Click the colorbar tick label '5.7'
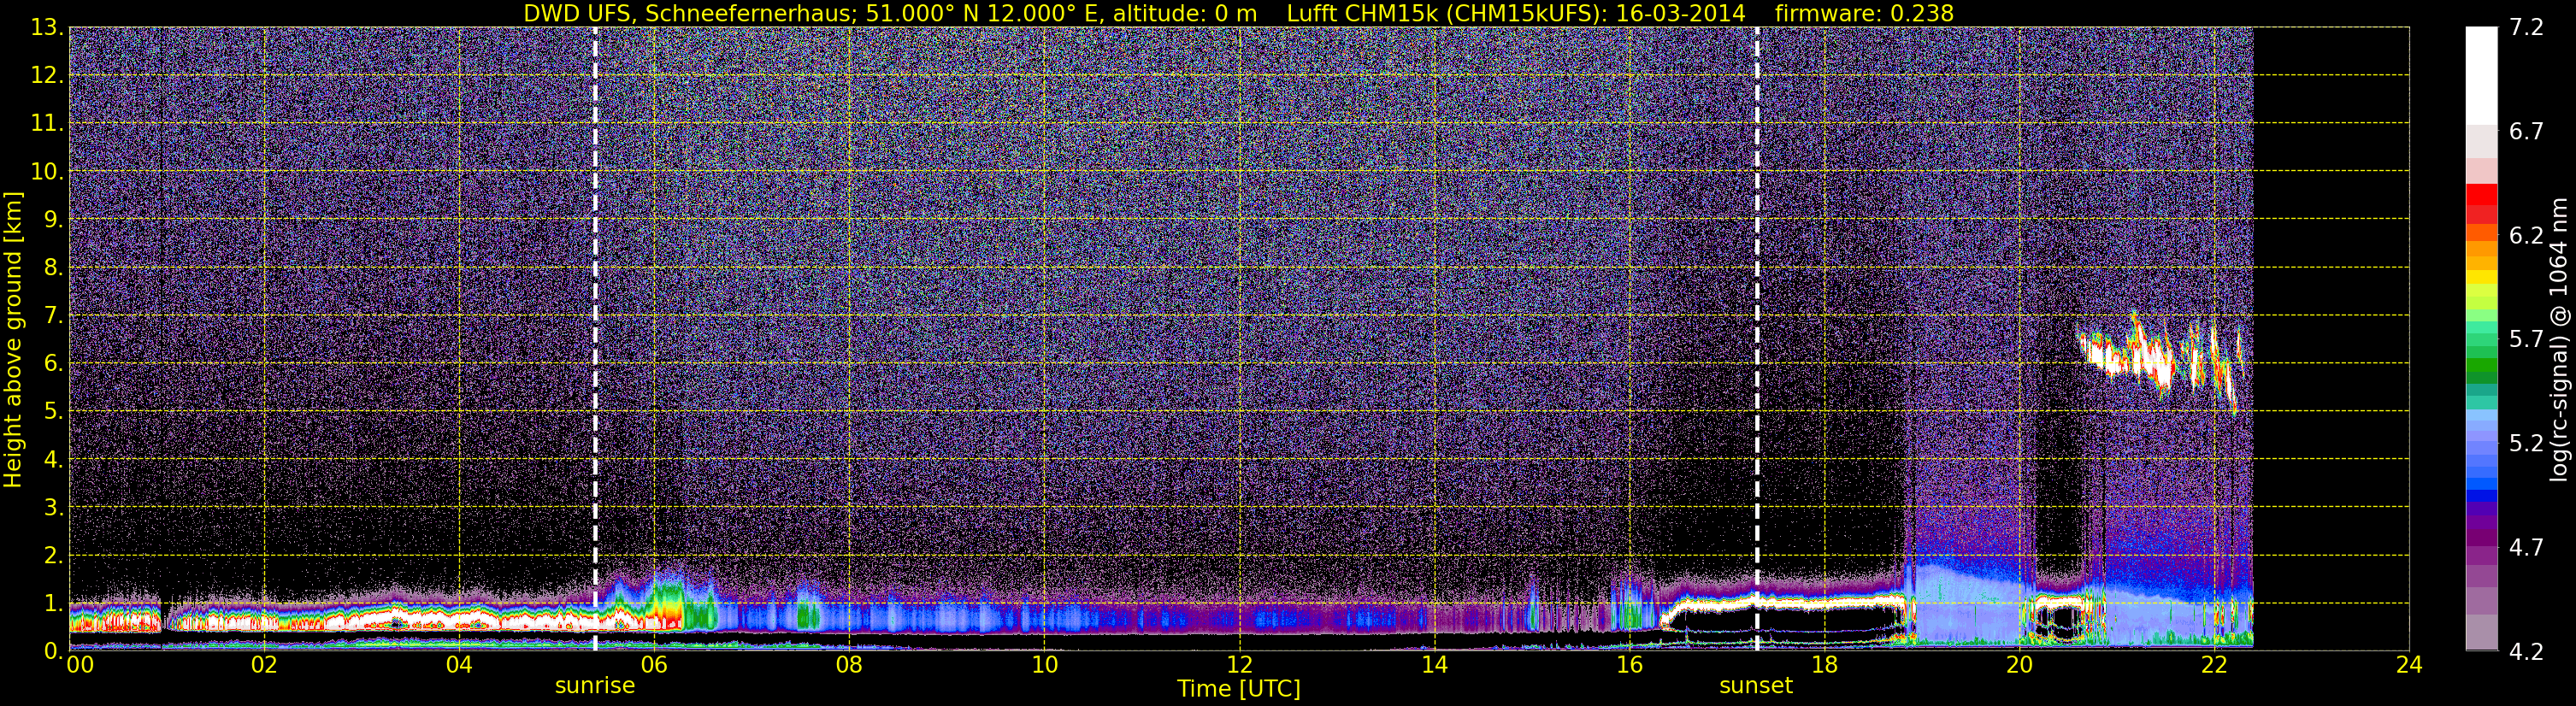 pyautogui.click(x=2526, y=340)
